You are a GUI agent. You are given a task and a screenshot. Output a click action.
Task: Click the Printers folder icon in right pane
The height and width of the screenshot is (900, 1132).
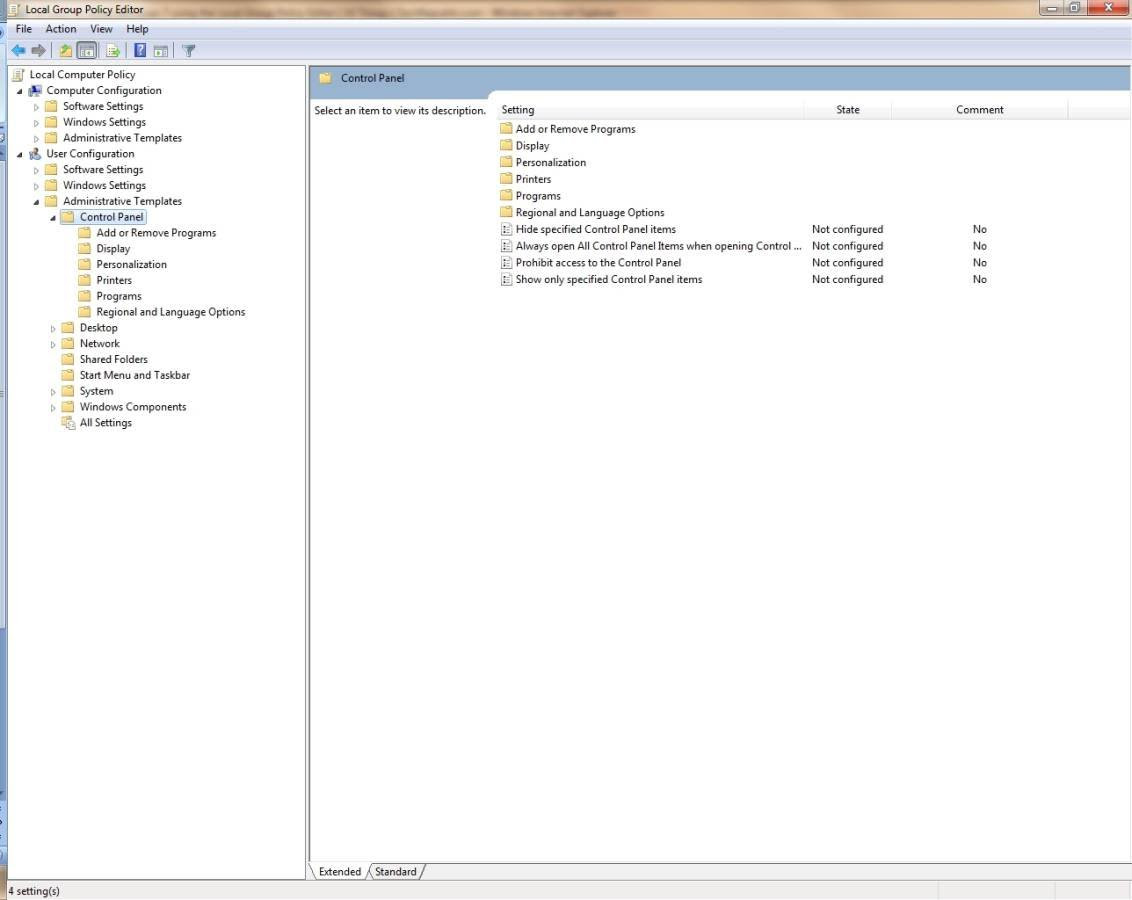(506, 179)
